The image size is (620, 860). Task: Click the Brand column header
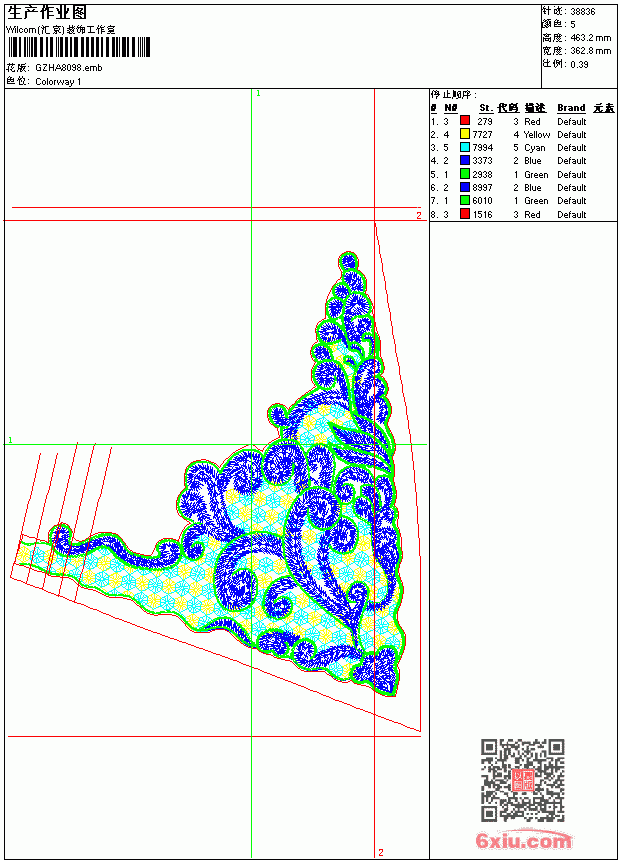[571, 108]
